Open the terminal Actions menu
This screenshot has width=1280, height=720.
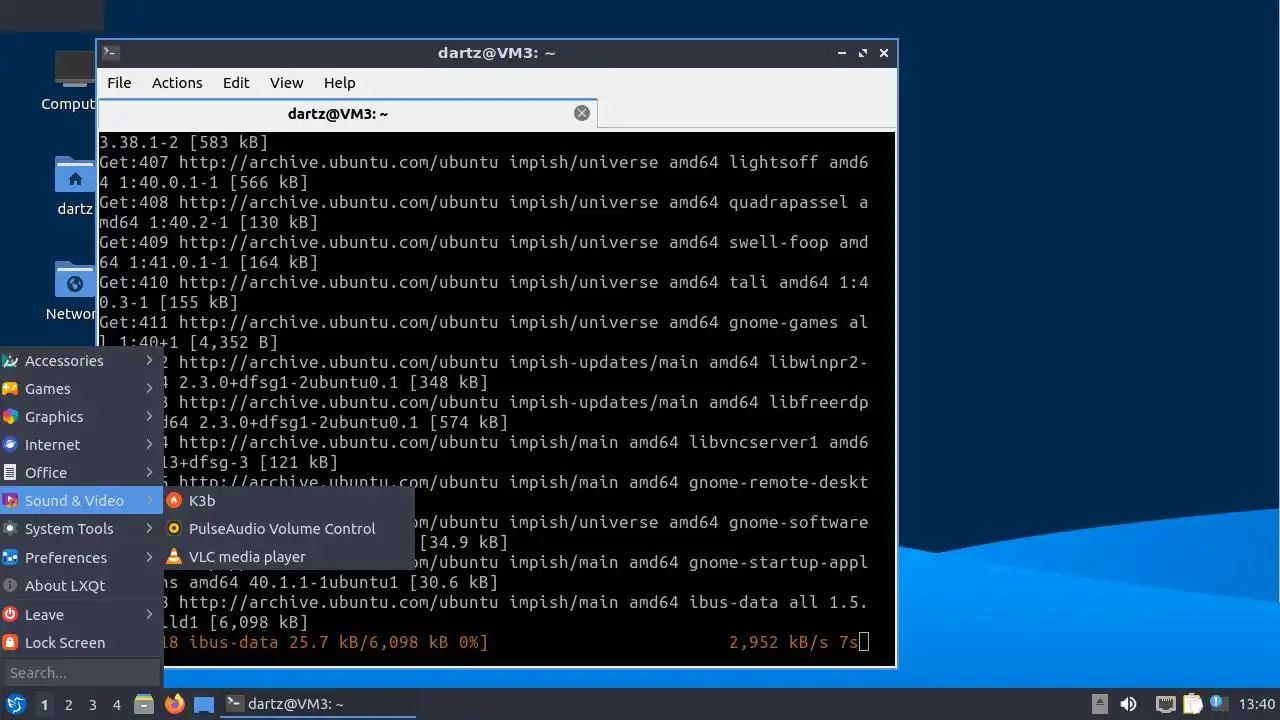[177, 83]
